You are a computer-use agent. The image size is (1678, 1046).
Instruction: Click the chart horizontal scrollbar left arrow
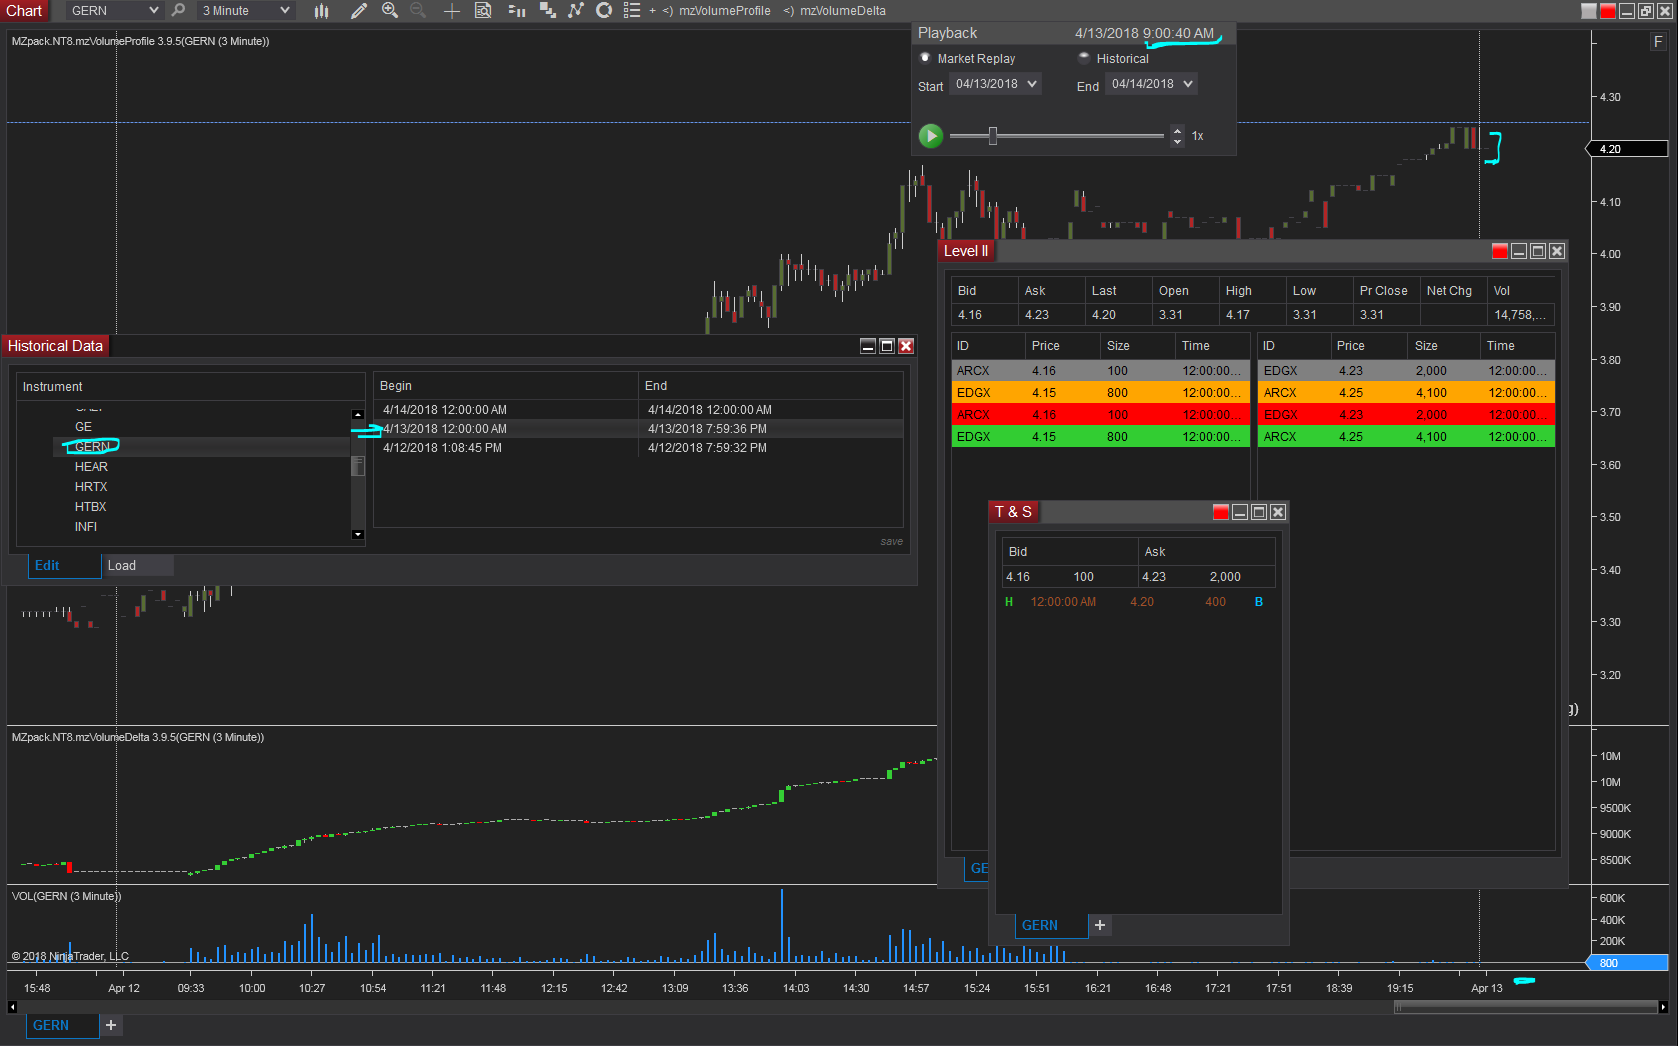click(x=12, y=1007)
